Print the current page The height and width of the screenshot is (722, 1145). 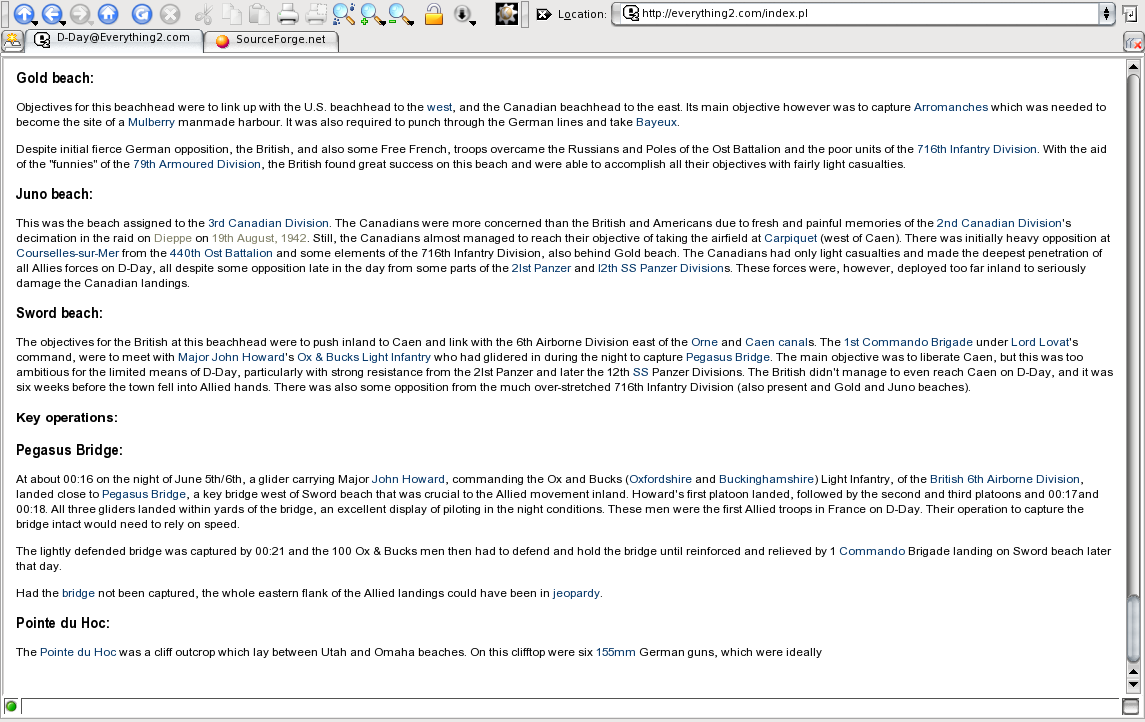click(x=288, y=13)
